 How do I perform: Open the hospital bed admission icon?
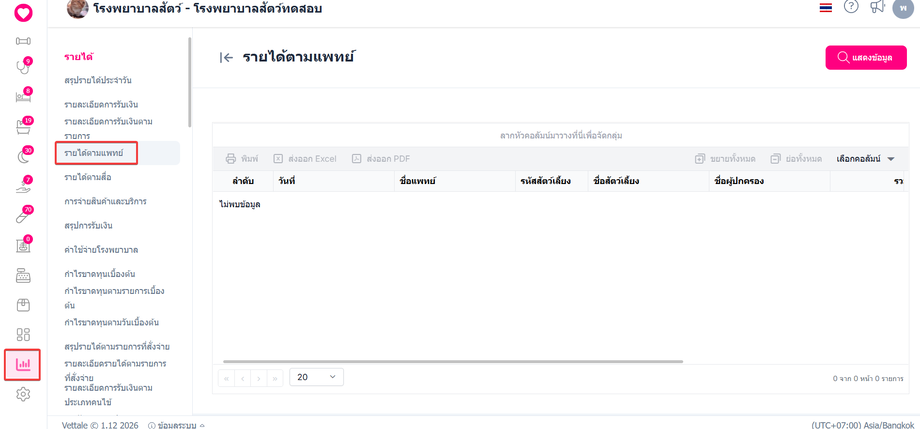23,96
